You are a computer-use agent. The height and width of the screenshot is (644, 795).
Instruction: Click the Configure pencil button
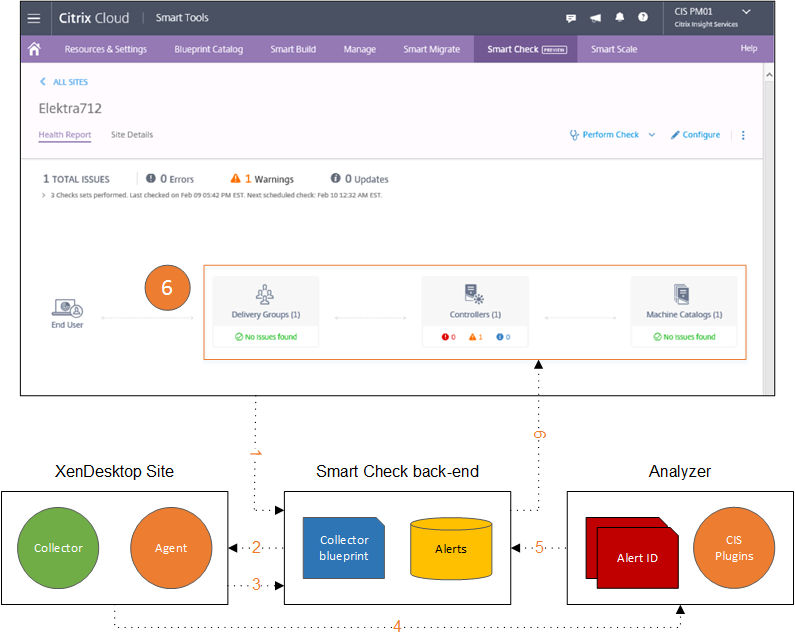[x=695, y=135]
